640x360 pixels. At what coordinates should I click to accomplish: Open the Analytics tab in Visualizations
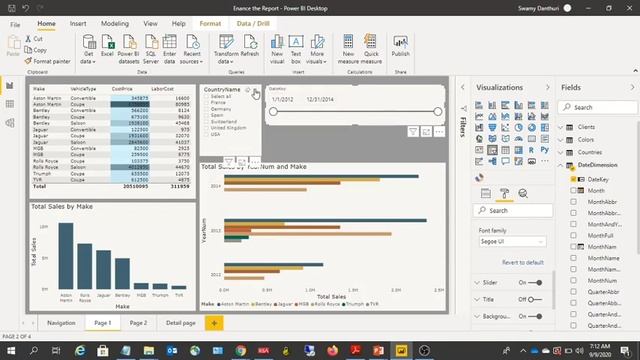pos(523,193)
